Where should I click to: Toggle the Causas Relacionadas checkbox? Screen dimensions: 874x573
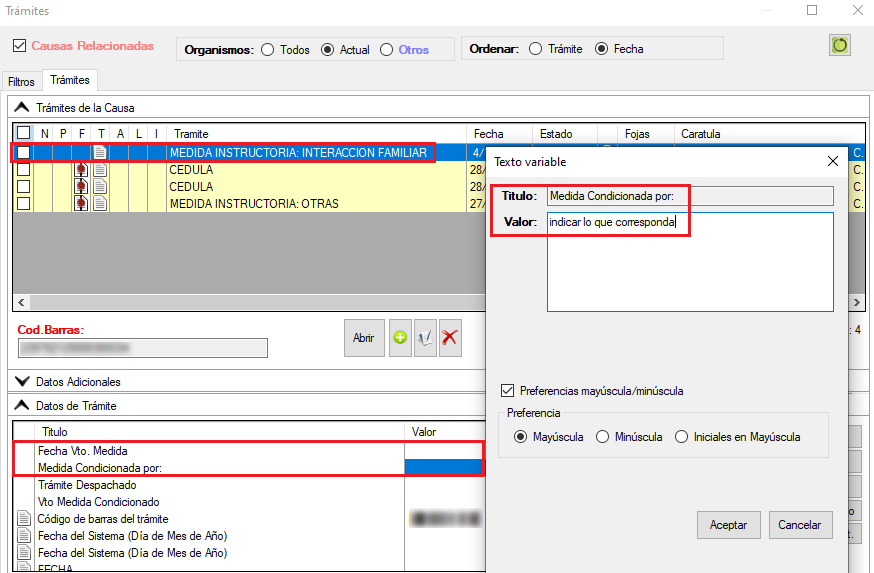point(19,46)
